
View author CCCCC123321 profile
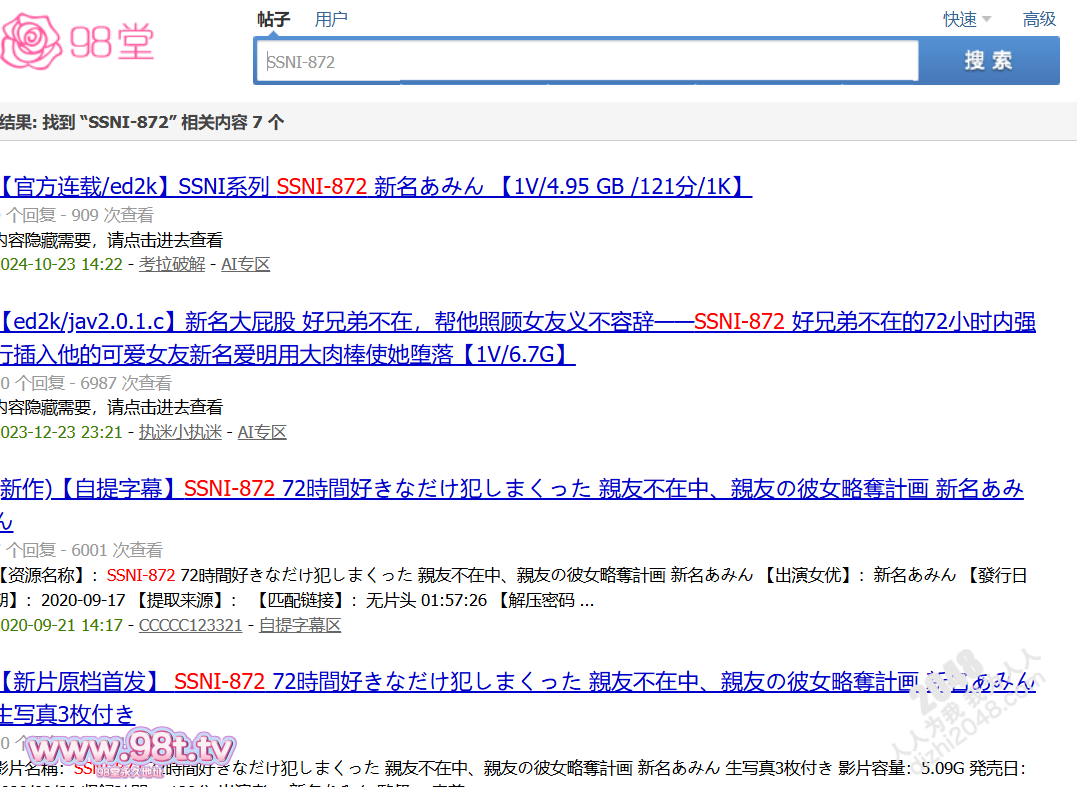coord(190,625)
